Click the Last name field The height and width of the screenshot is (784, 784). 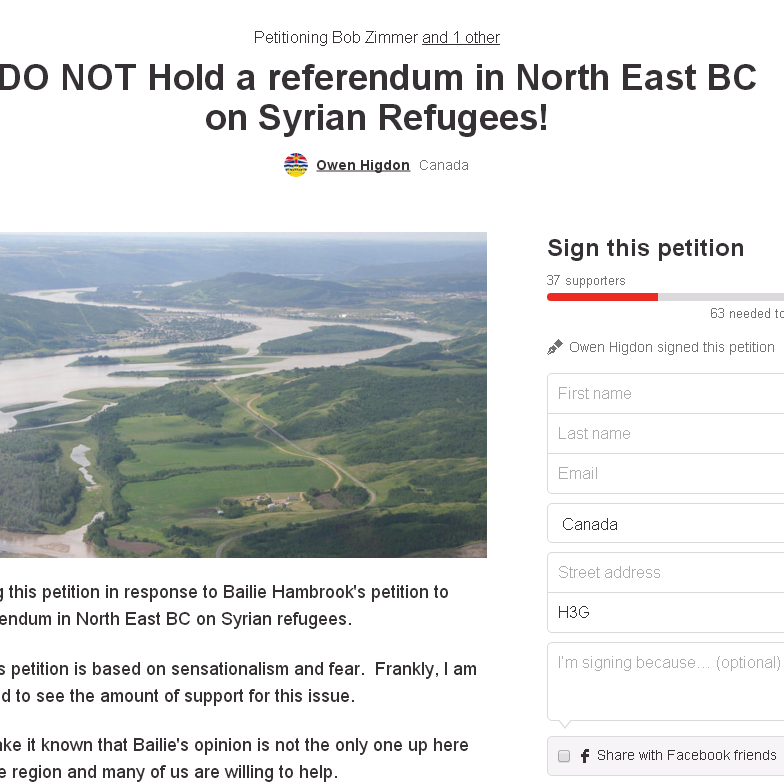(x=666, y=434)
